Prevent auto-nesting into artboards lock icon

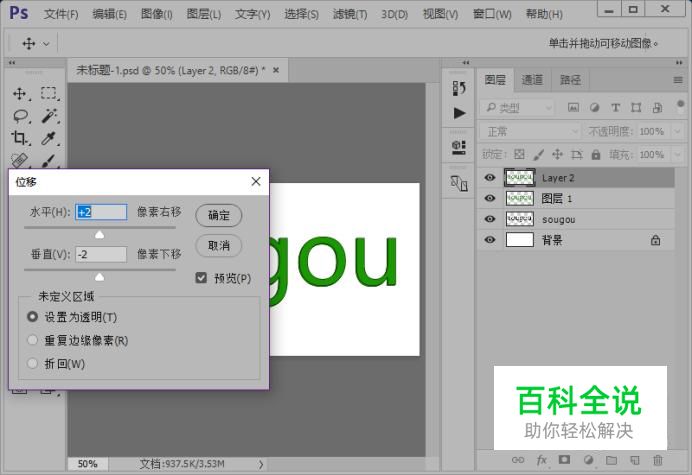pos(576,154)
